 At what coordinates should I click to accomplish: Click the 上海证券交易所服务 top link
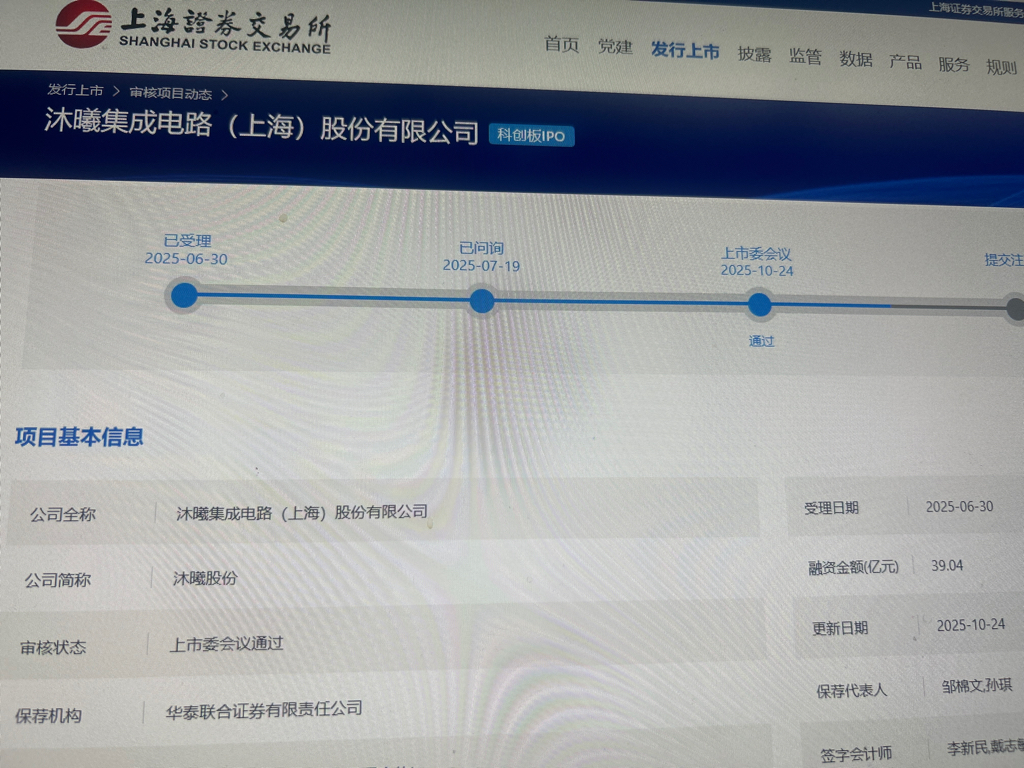pos(976,10)
